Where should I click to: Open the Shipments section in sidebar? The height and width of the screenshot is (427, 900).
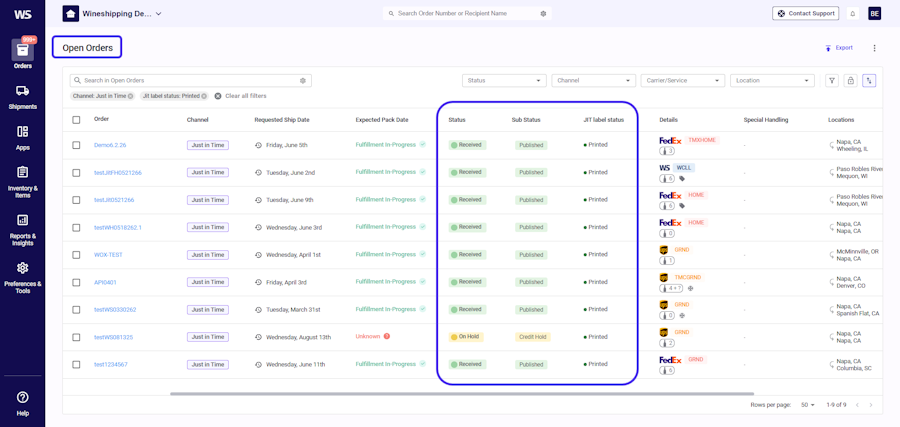[22, 97]
